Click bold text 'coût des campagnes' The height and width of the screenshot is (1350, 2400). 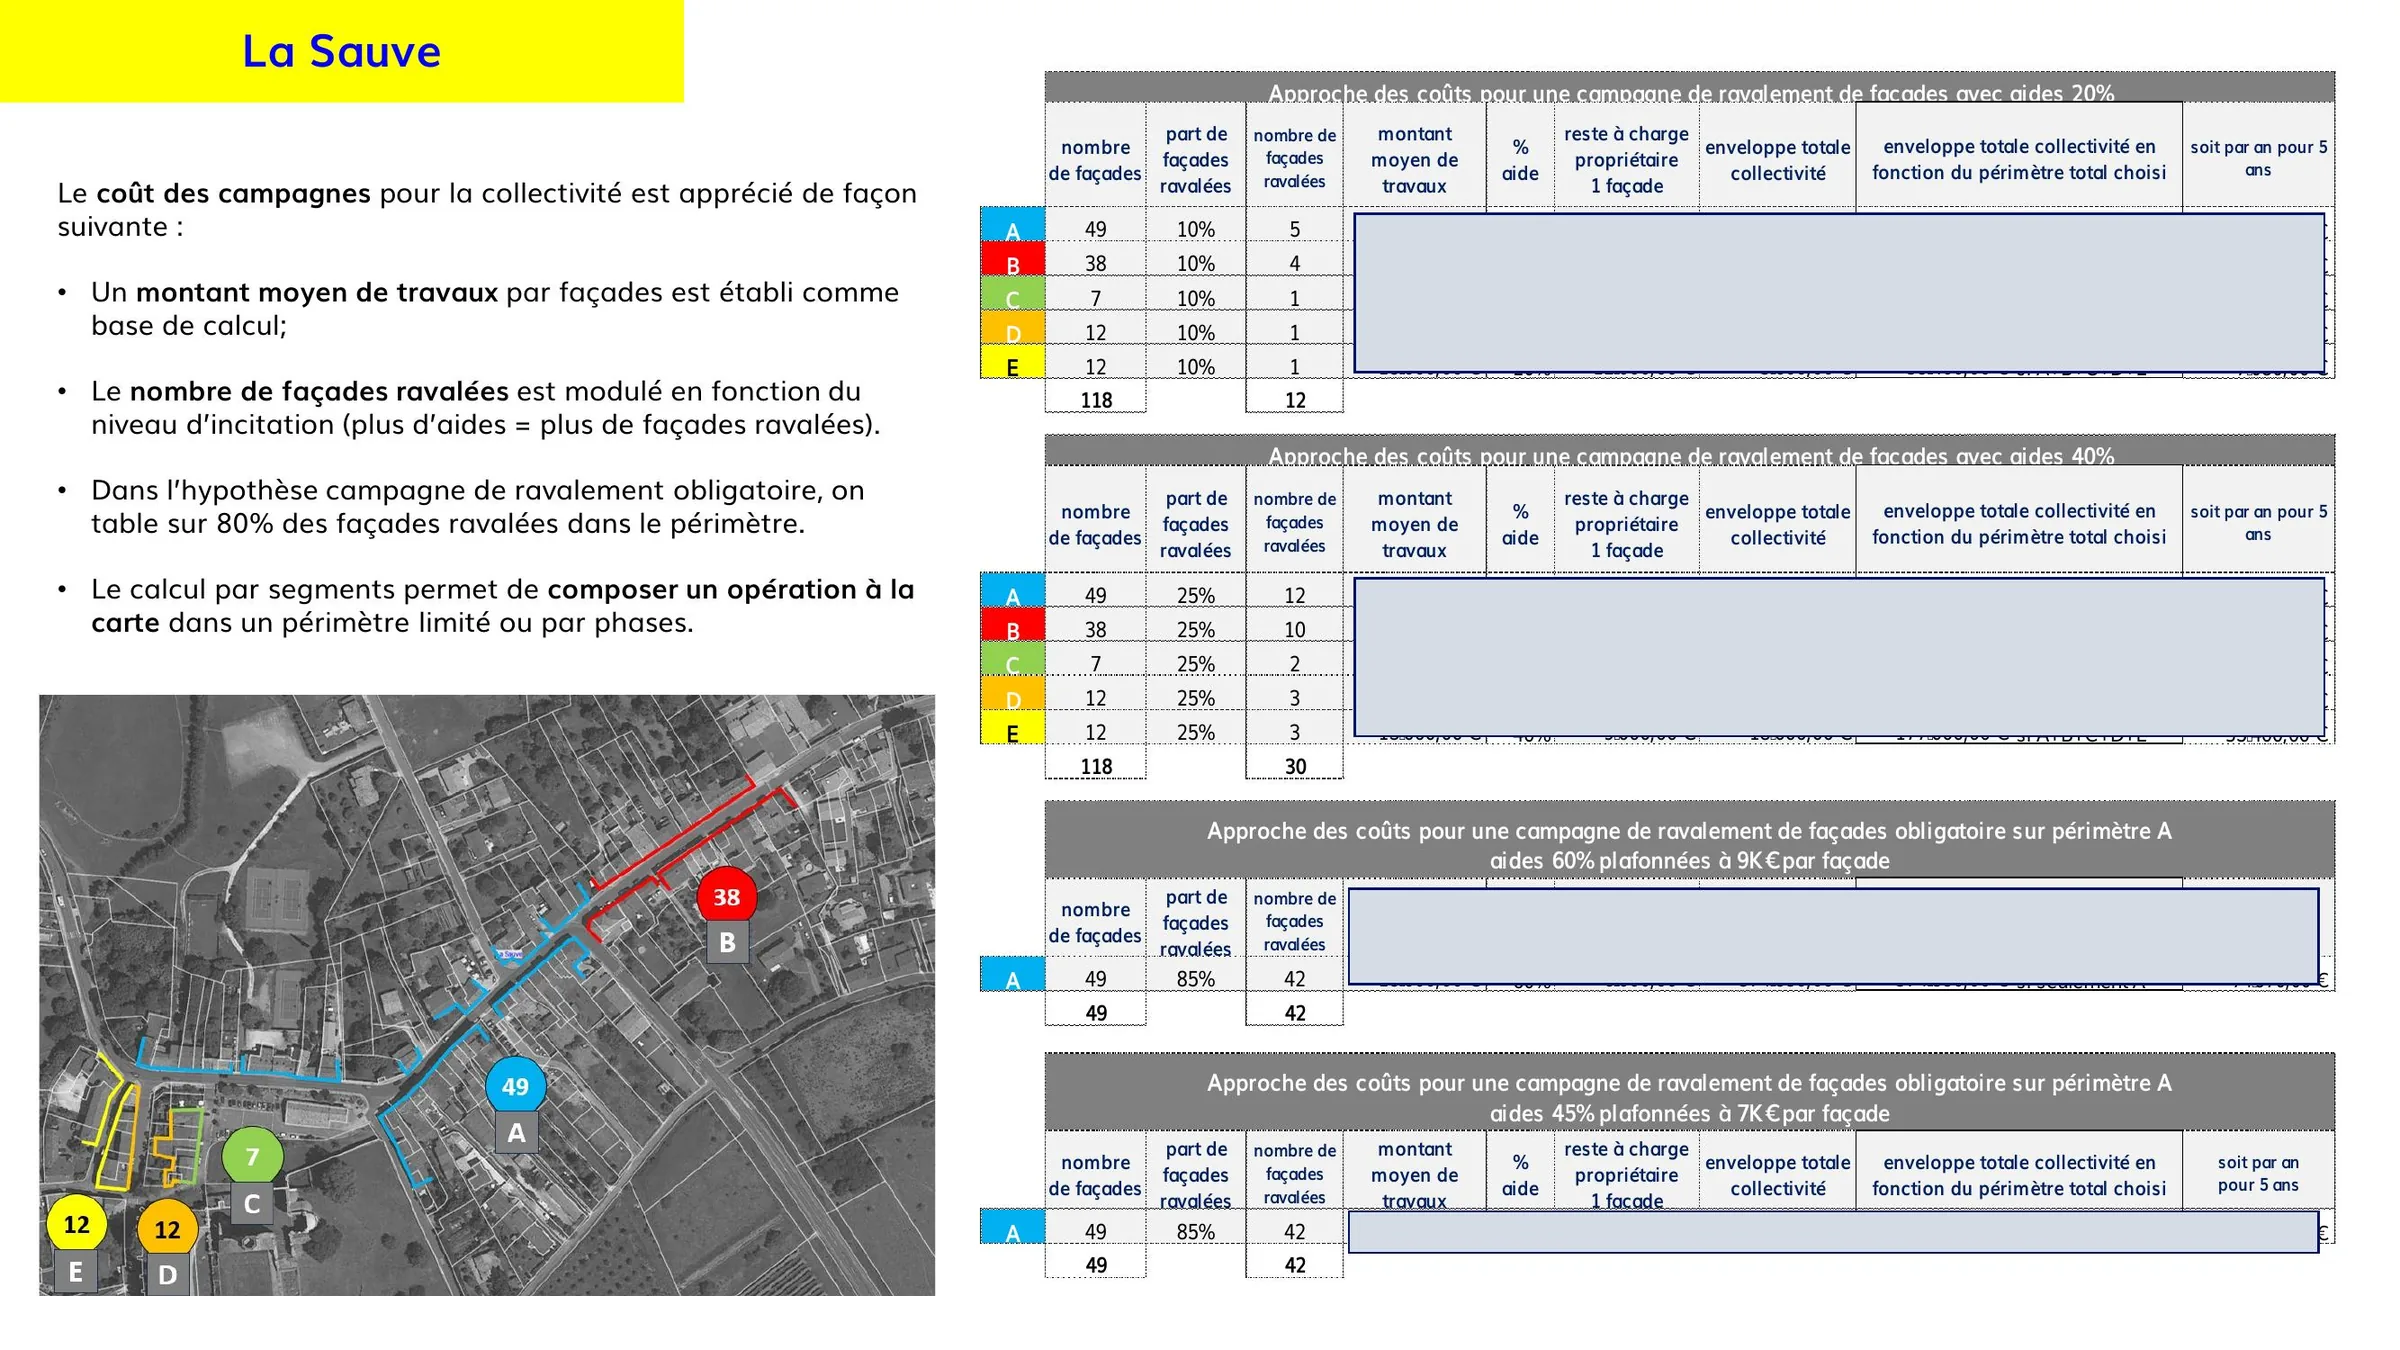233,193
